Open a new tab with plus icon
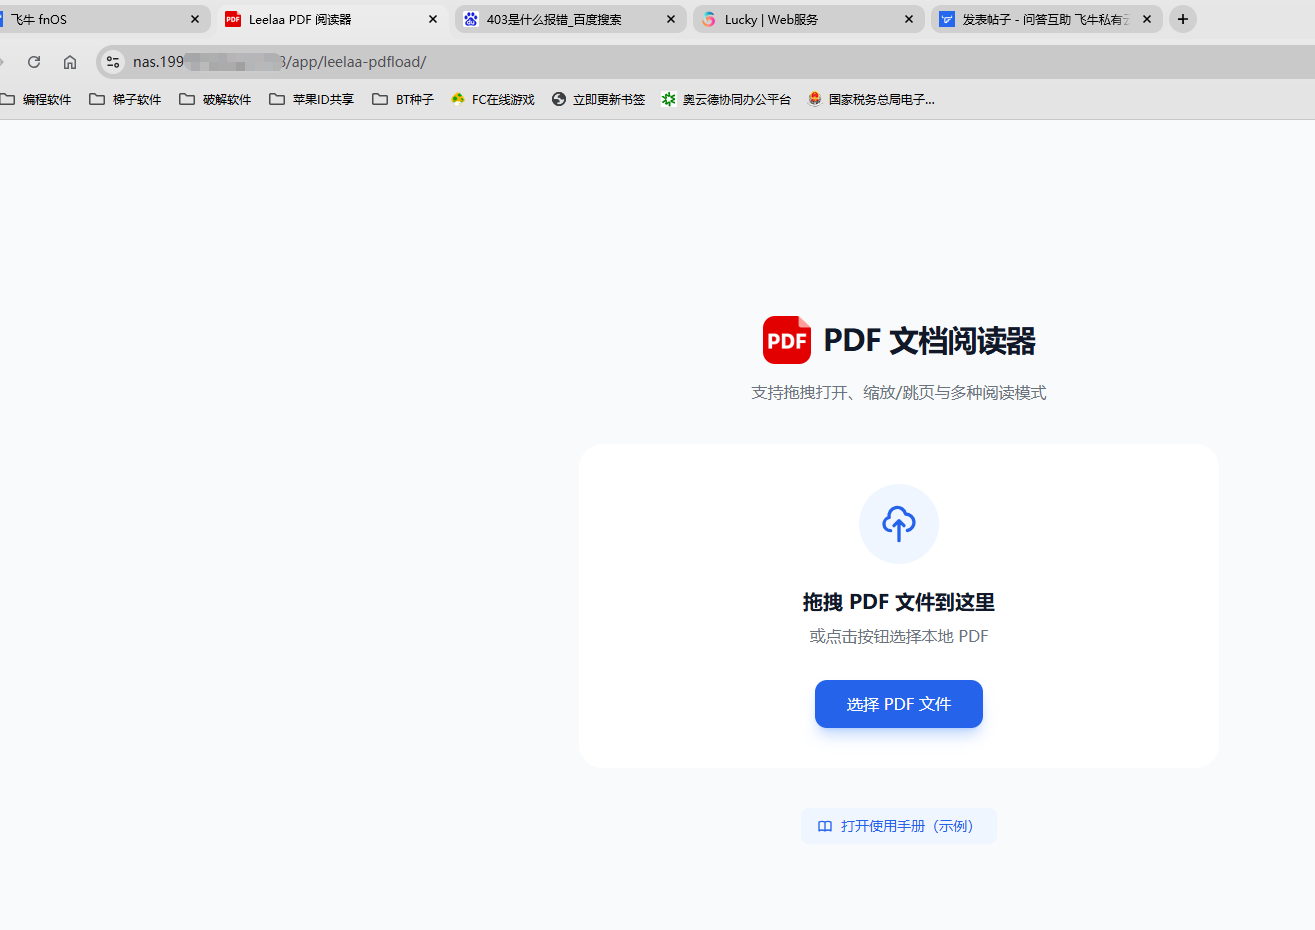This screenshot has width=1315, height=930. coord(1183,19)
